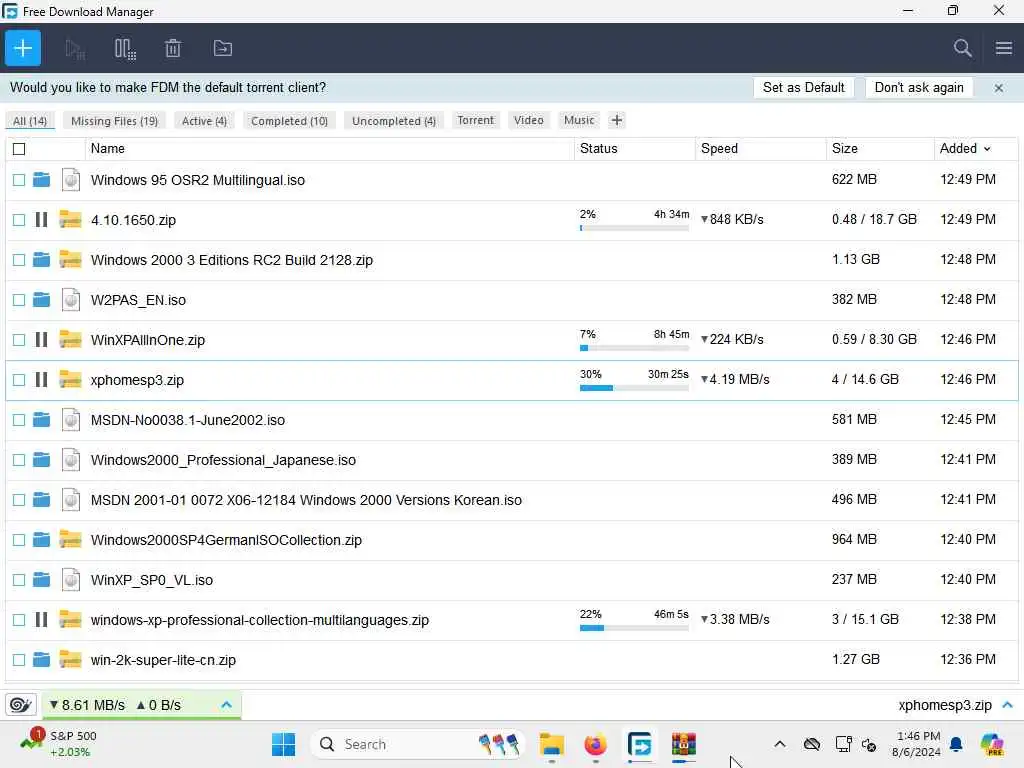Open folder for Windows2000_Professional_Japanese.iso
This screenshot has width=1024, height=768.
pyautogui.click(x=41, y=459)
